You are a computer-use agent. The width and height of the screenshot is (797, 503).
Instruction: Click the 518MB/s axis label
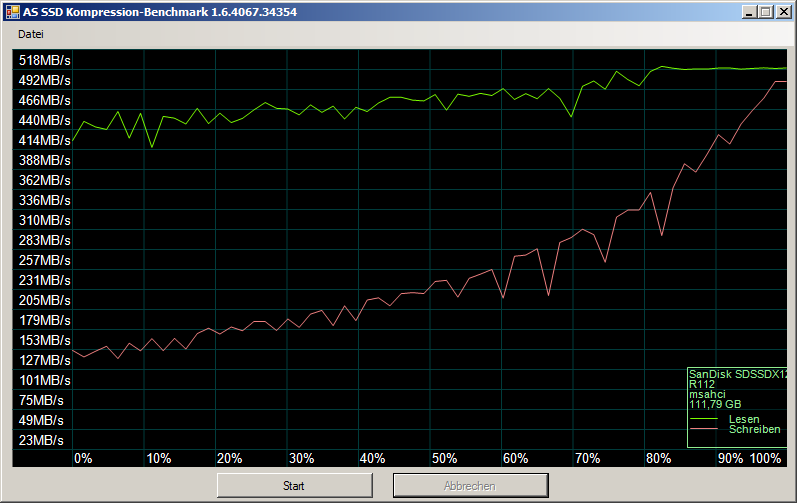pos(44,60)
